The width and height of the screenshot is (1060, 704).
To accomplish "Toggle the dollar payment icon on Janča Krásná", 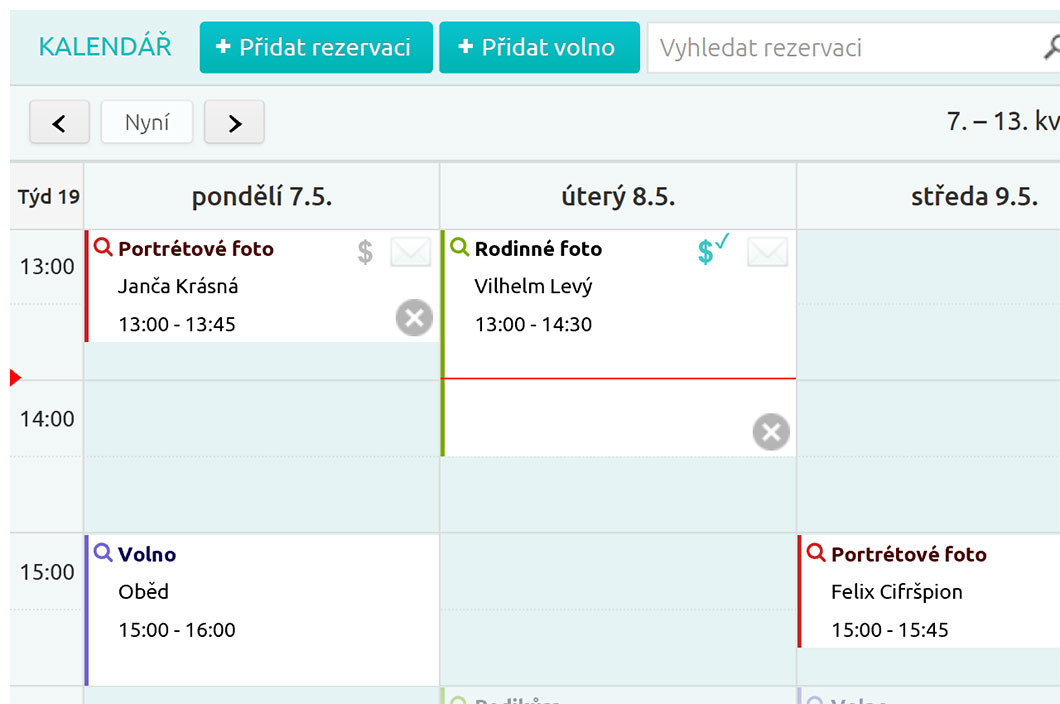I will pos(363,252).
